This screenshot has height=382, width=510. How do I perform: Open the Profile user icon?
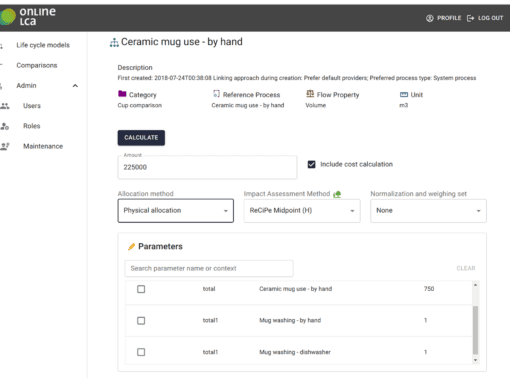(430, 18)
